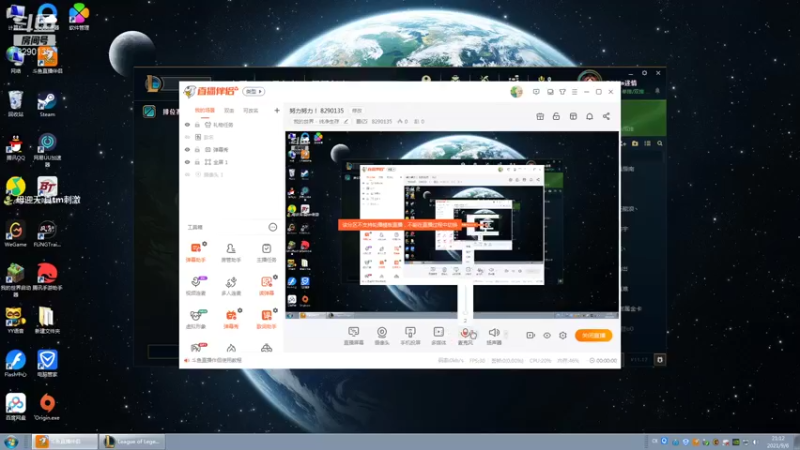
Task: Edit the stream category with pencil icon
Action: (x=346, y=121)
